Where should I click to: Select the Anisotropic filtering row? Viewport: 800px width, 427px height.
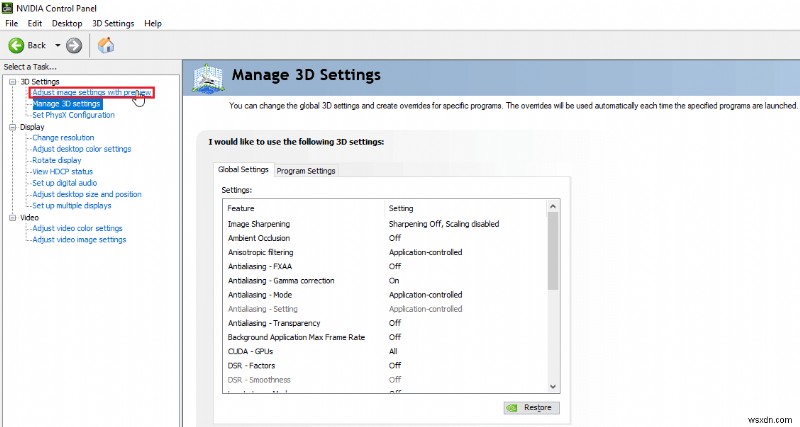[385, 252]
